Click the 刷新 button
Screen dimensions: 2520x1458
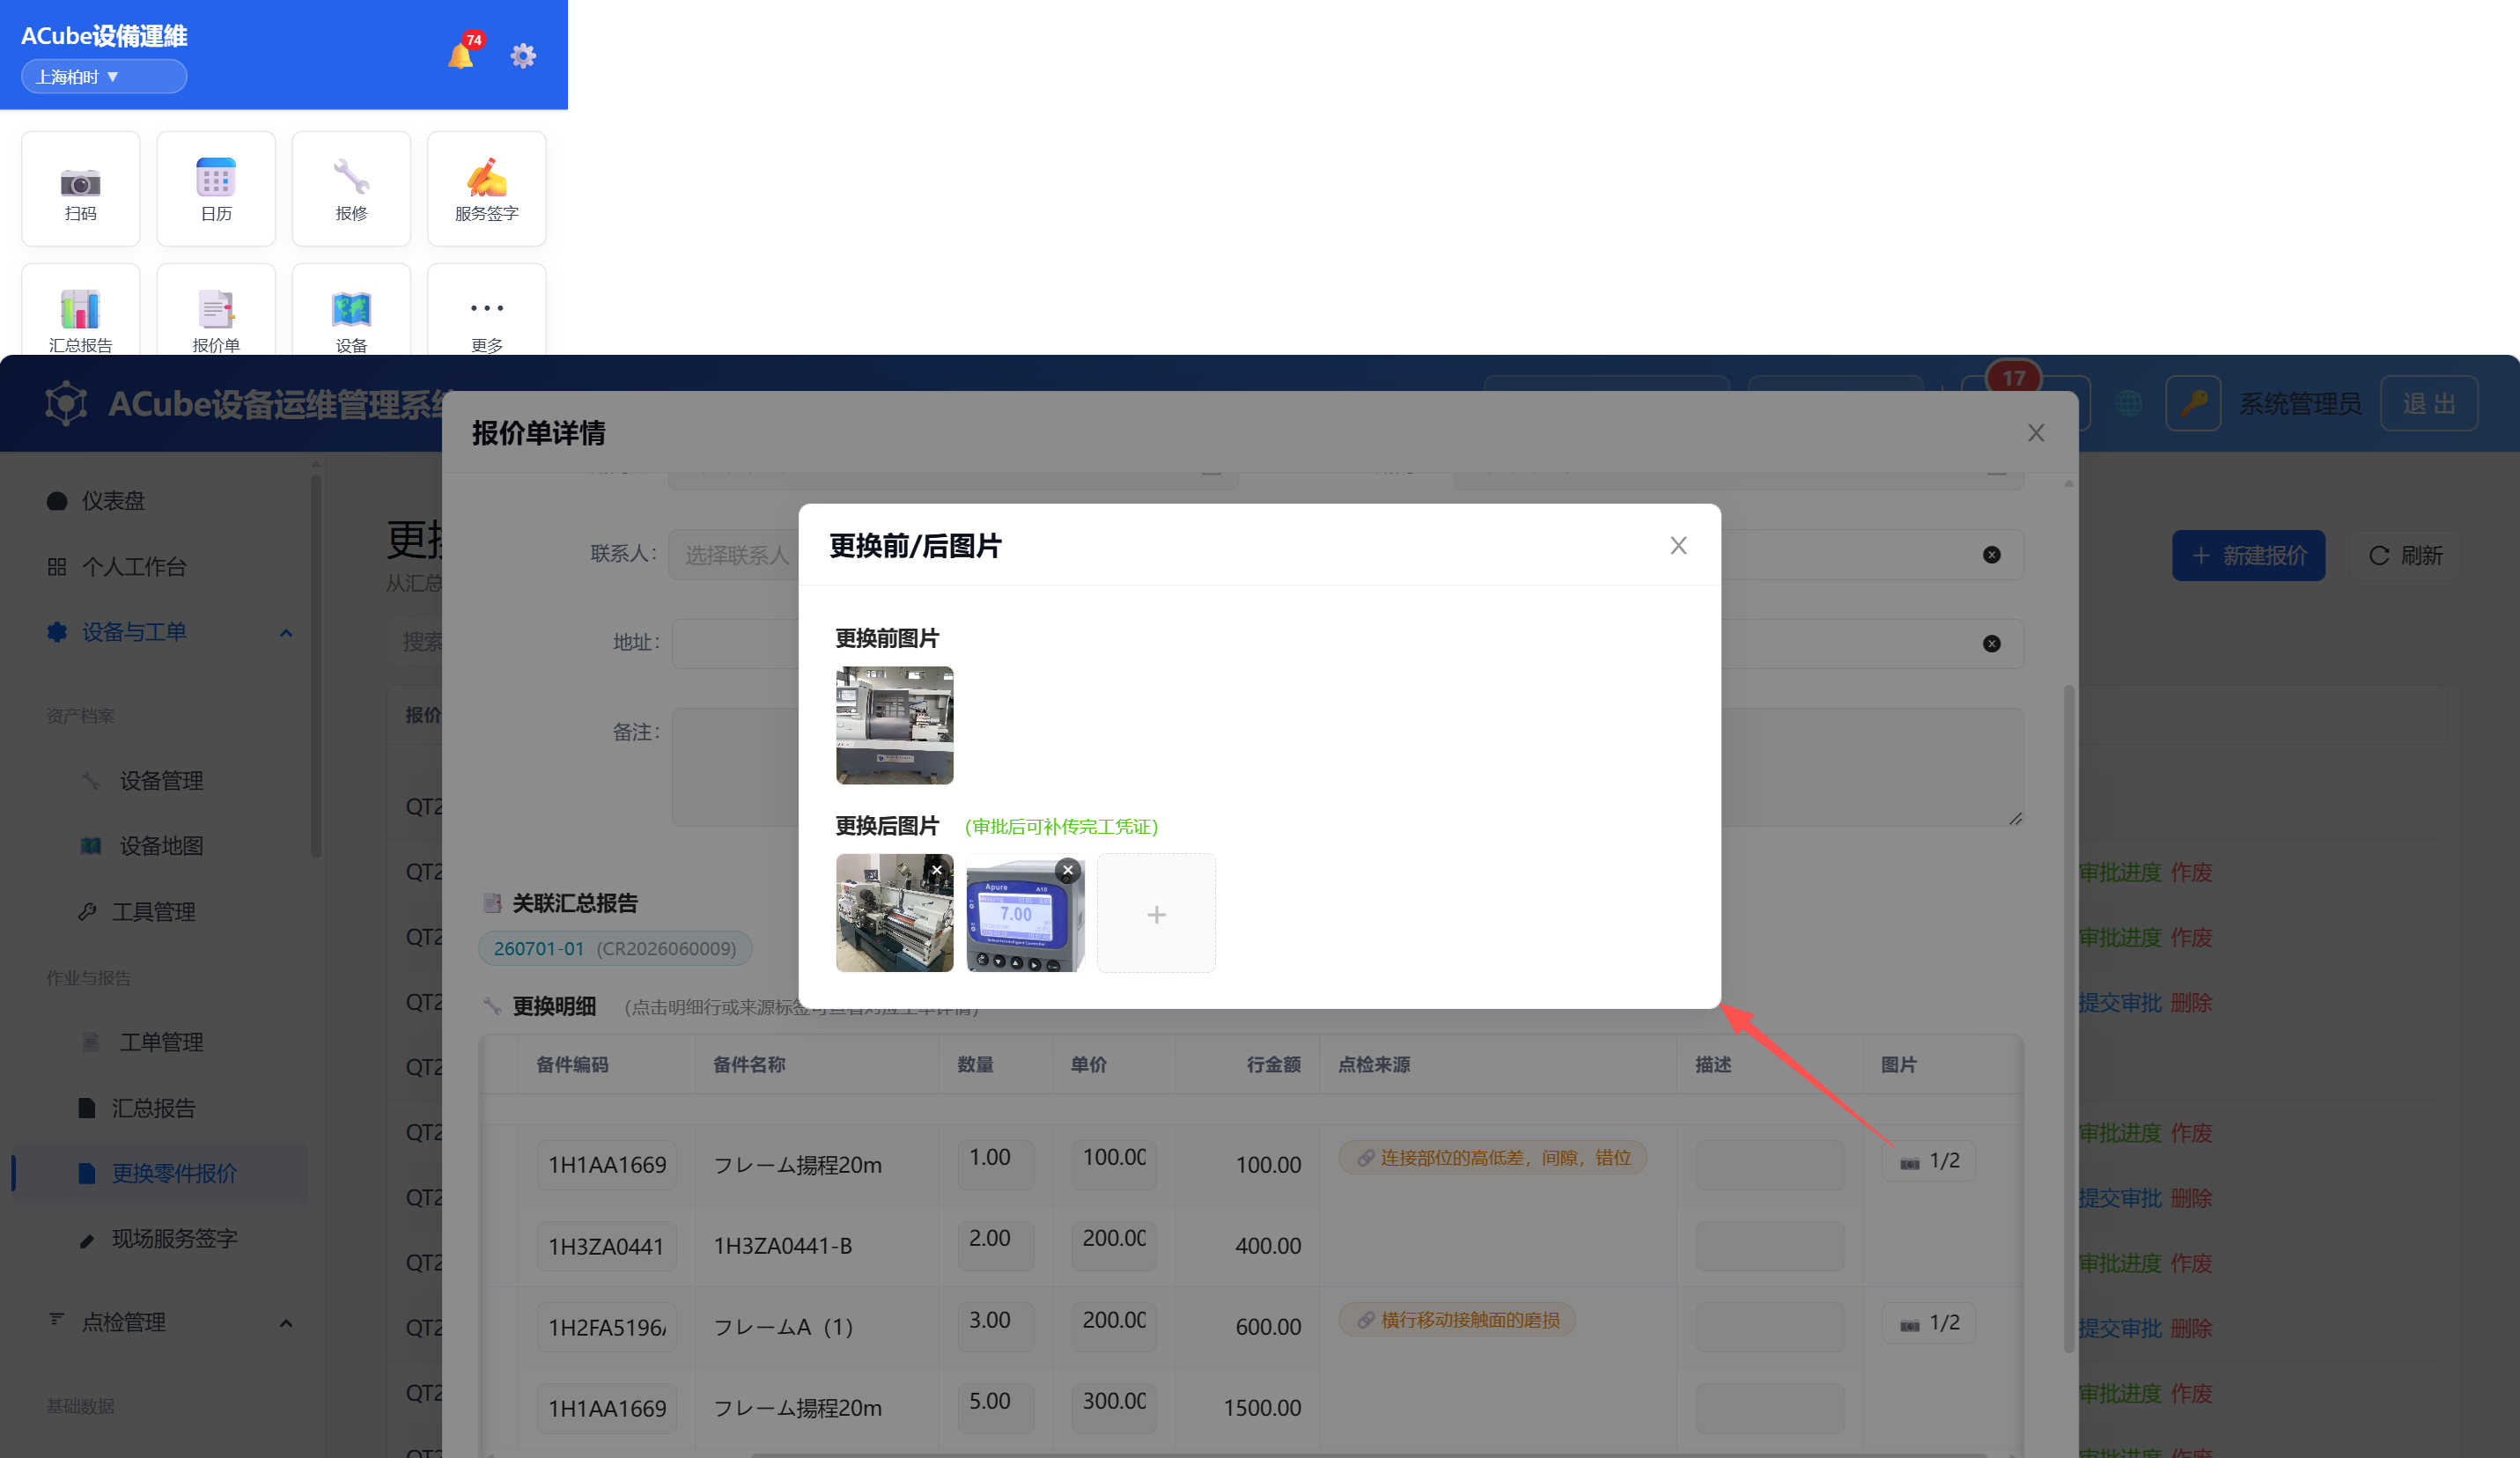point(2405,555)
